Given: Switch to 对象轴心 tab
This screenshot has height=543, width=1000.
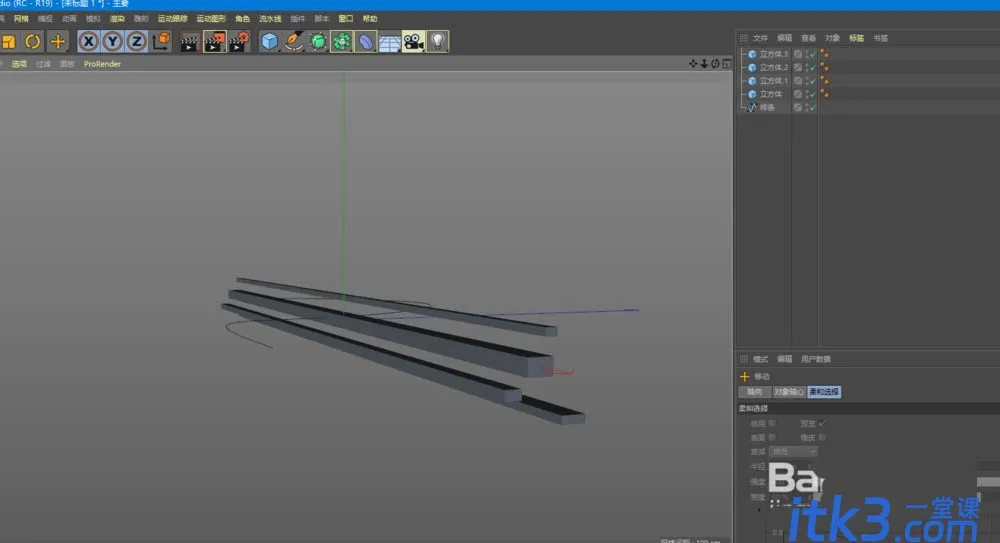Looking at the screenshot, I should click(x=789, y=392).
